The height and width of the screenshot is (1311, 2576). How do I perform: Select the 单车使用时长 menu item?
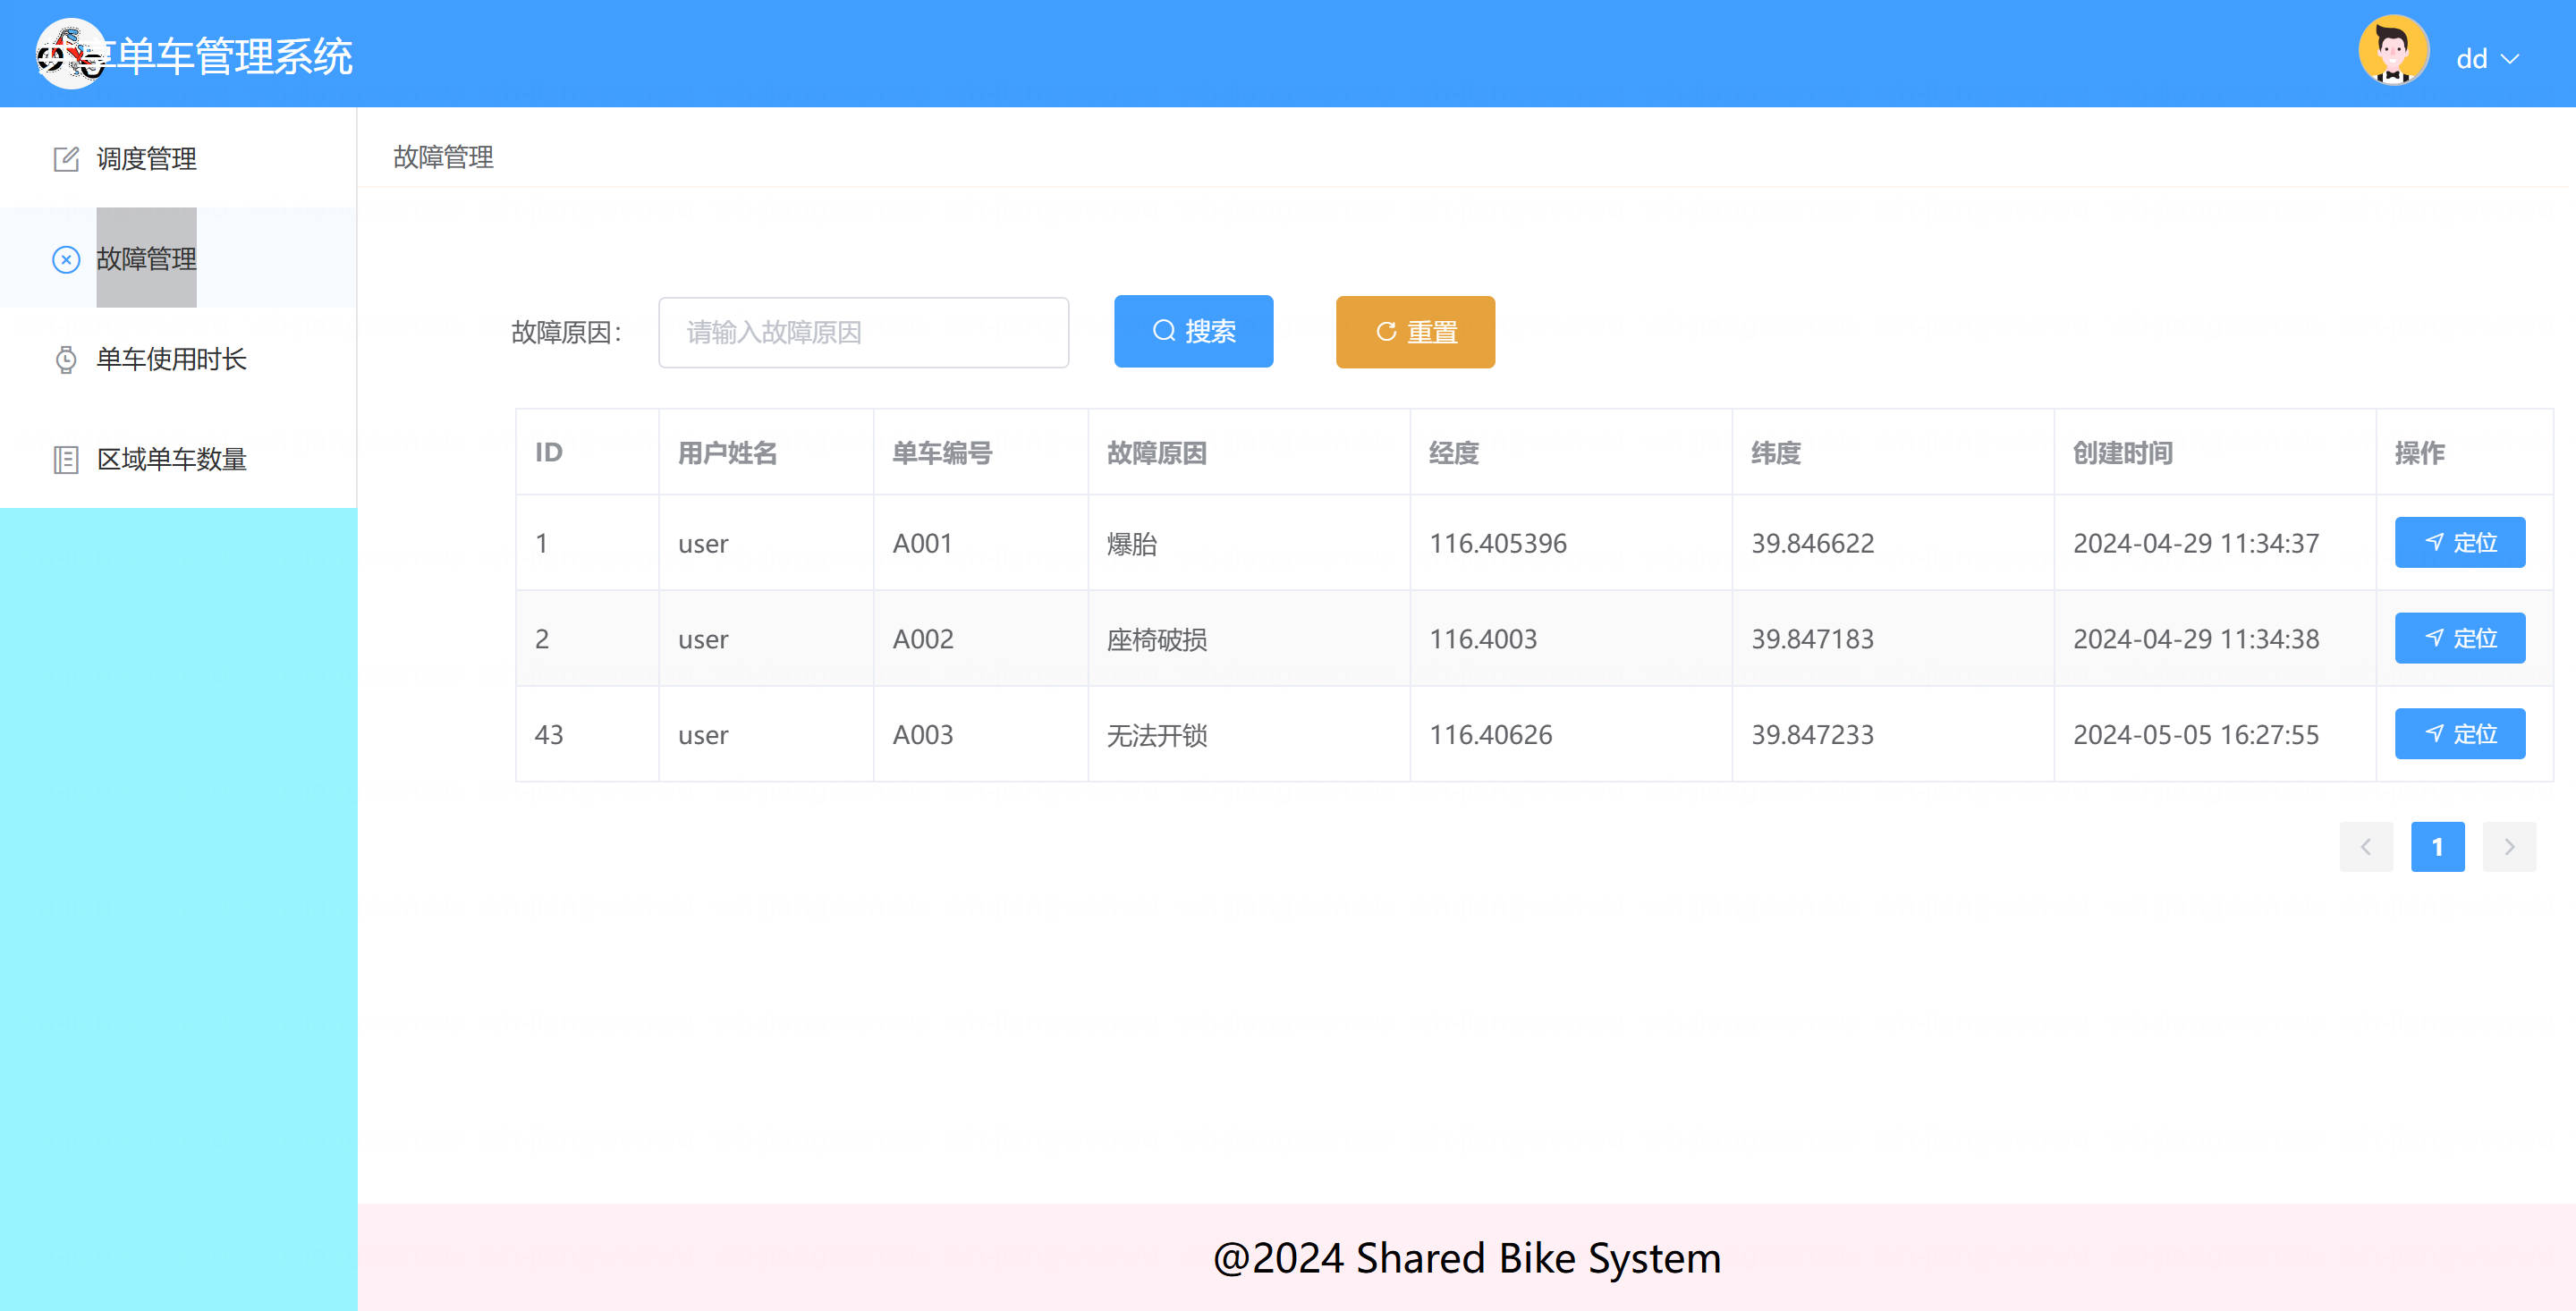171,360
